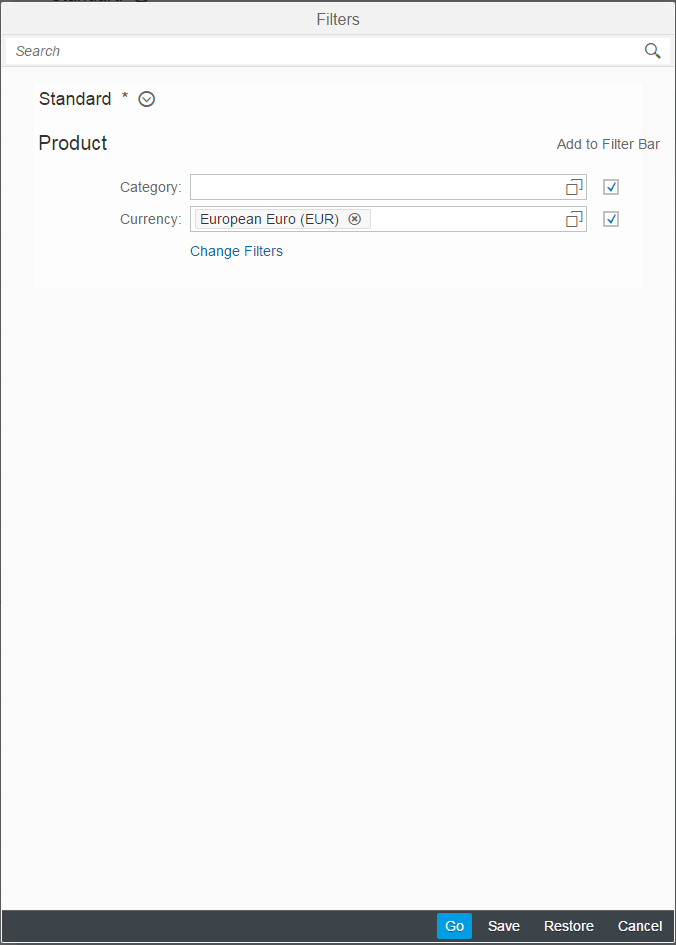Uncheck Currency Add to Filter Bar checkbox

[x=611, y=219]
